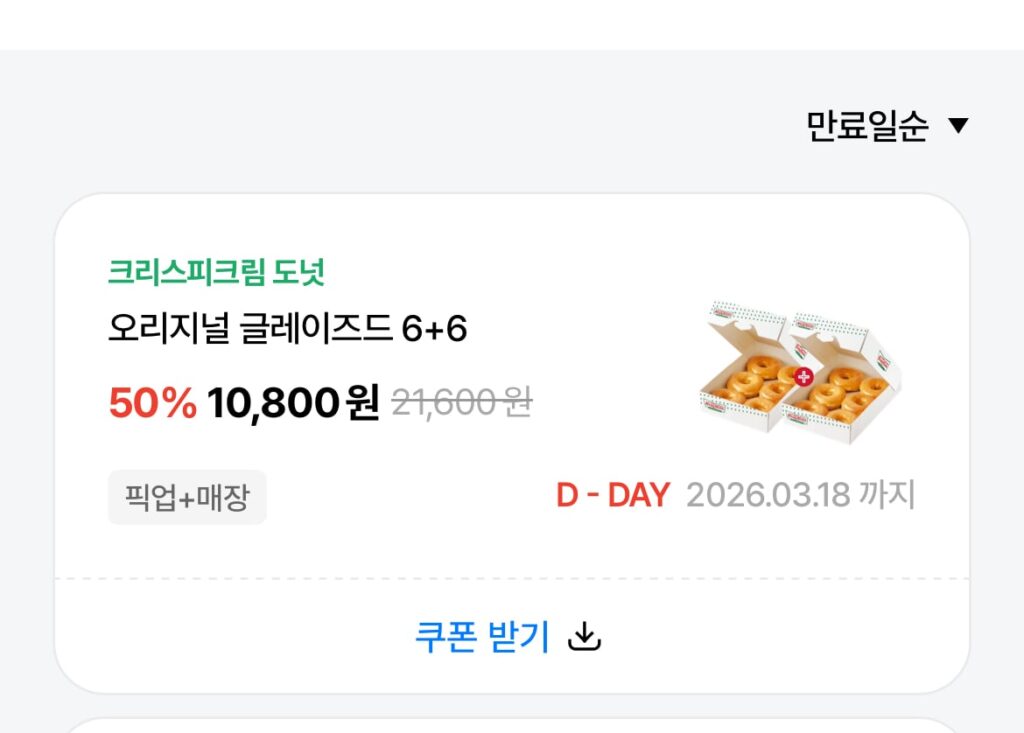Viewport: 1024px width, 733px height.
Task: Select the entire Krispy Kreme coupon card
Action: tap(512, 440)
